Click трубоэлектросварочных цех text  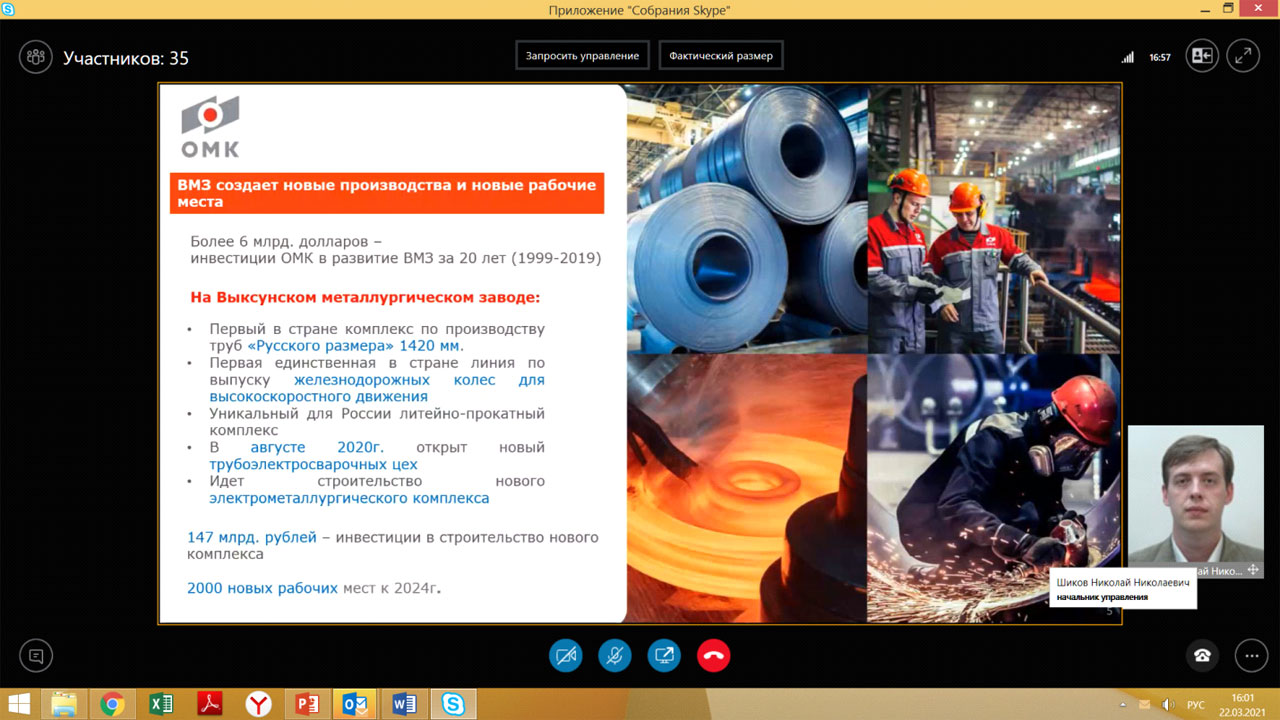point(313,464)
